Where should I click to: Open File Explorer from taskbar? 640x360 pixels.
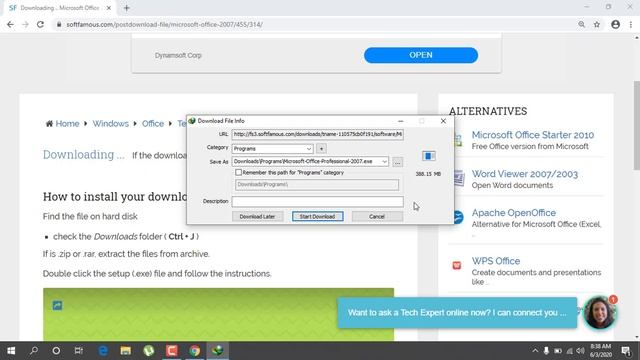click(x=126, y=351)
